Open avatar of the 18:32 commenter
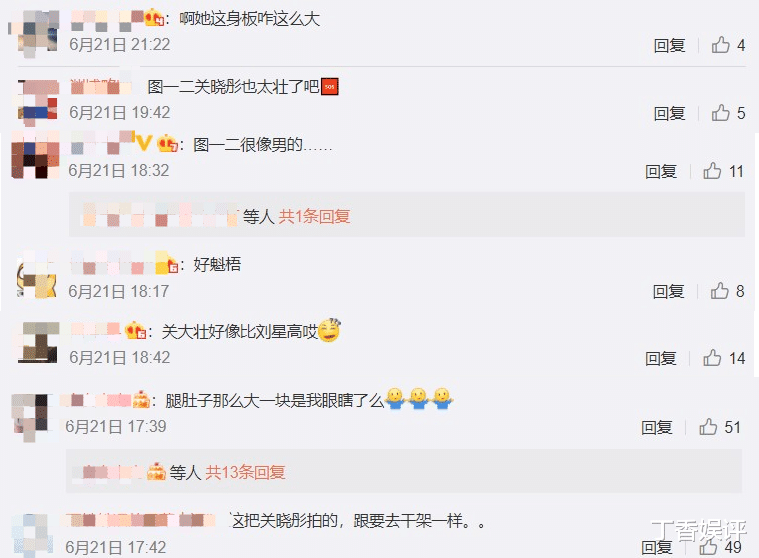Viewport: 759px width, 558px height. pos(36,155)
